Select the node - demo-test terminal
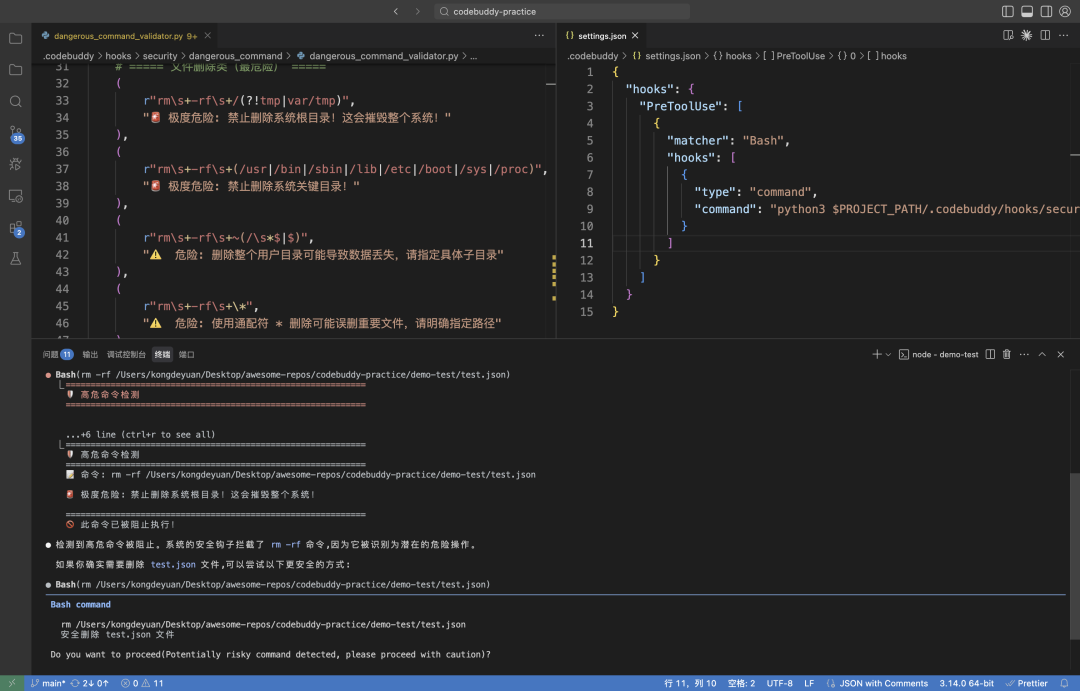 click(938, 354)
